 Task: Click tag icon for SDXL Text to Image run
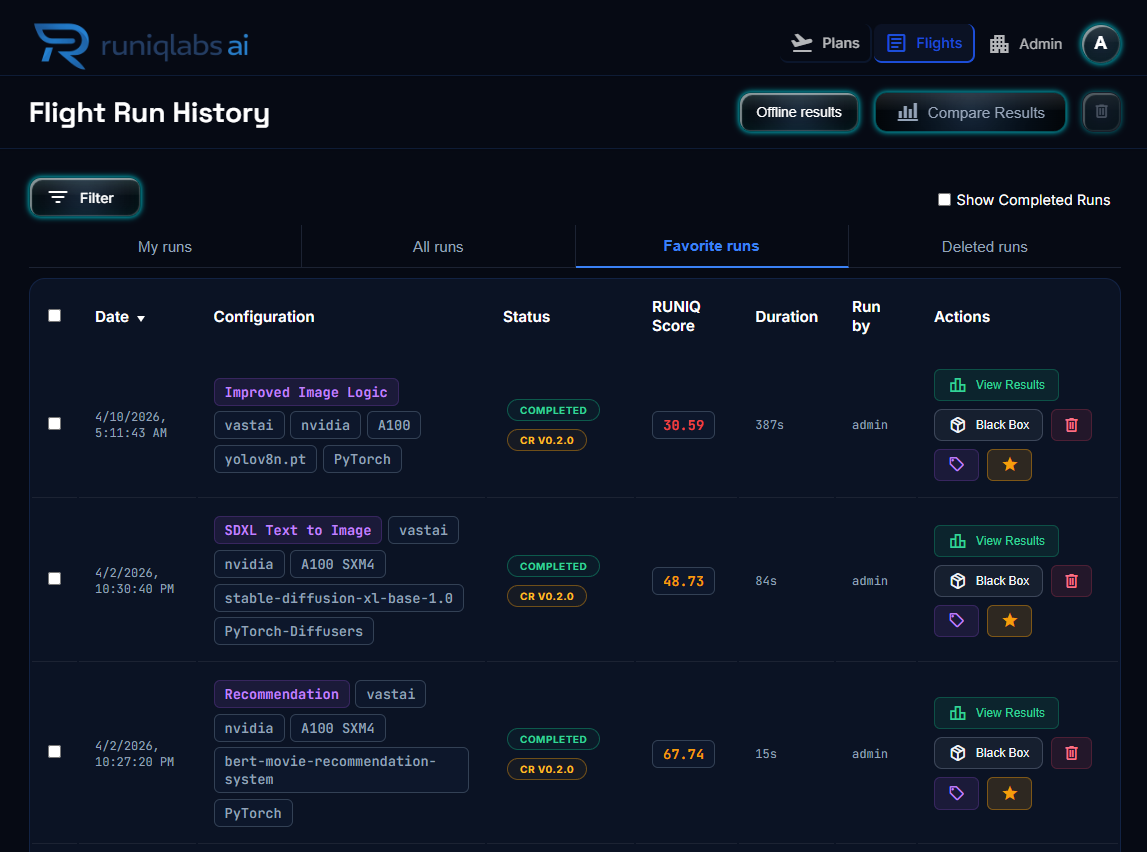click(x=956, y=621)
